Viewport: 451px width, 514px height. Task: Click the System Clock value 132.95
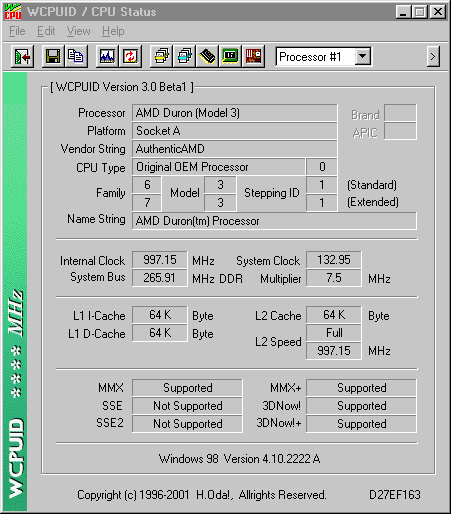pyautogui.click(x=334, y=260)
